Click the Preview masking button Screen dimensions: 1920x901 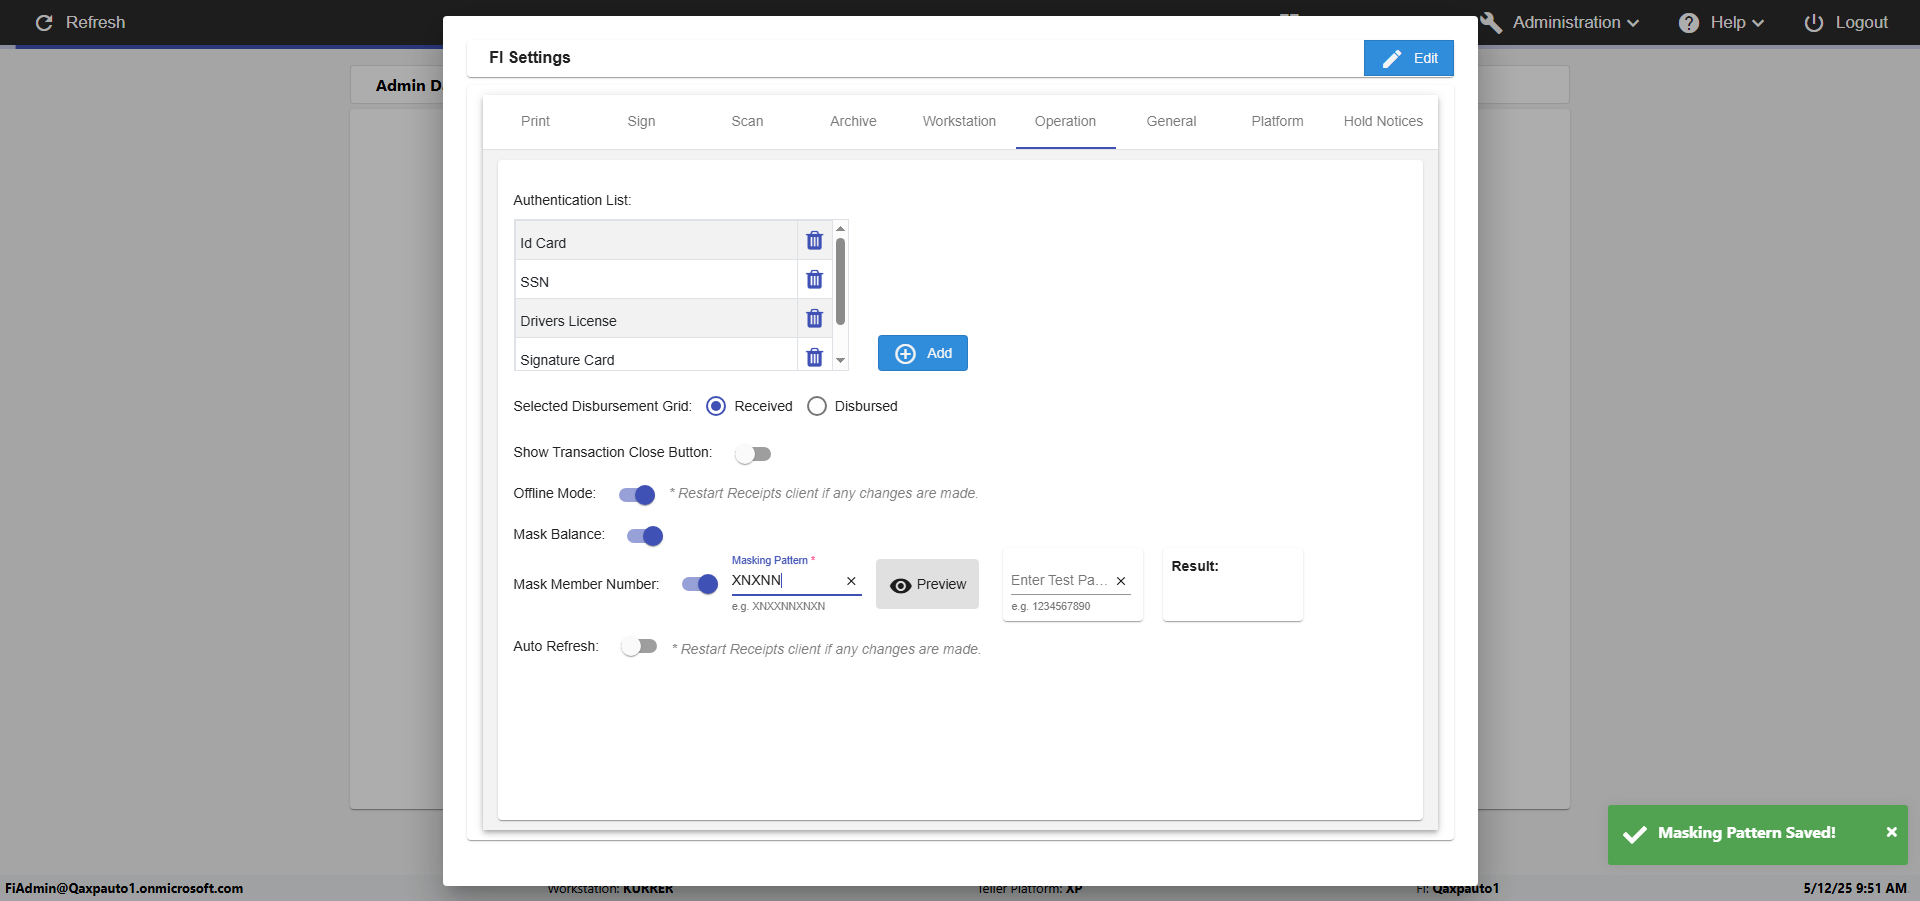click(x=927, y=584)
